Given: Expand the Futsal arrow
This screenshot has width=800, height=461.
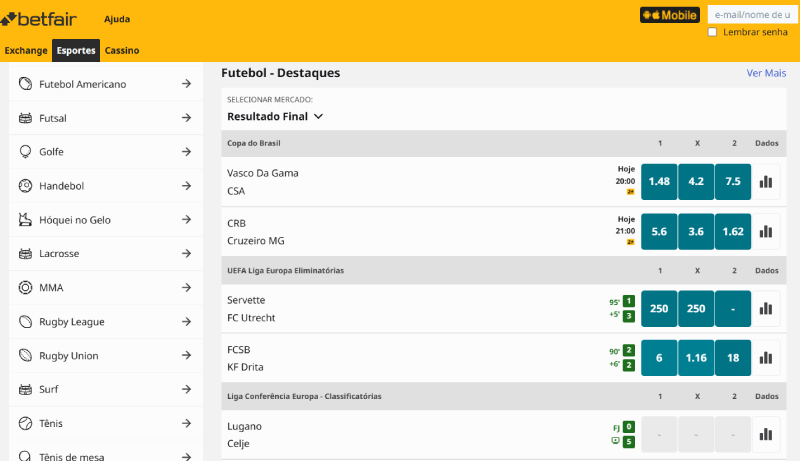Looking at the screenshot, I should point(186,118).
